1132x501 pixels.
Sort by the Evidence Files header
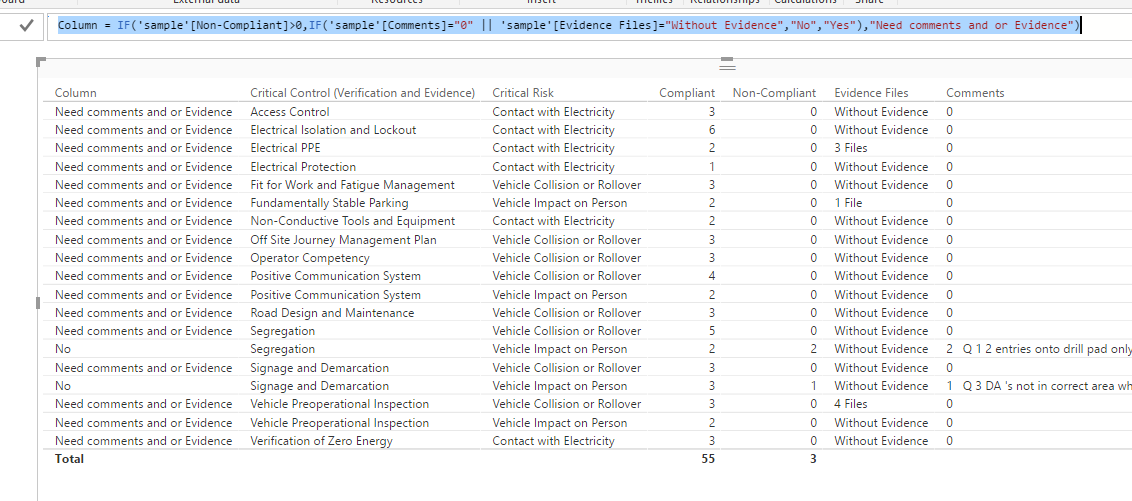(871, 93)
